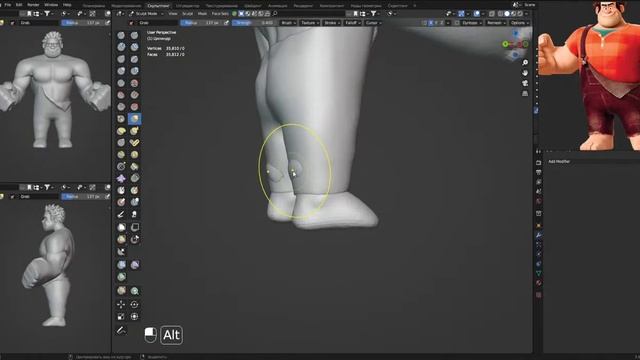The height and width of the screenshot is (360, 640).
Task: Open the Remesh dropdown
Action: click(x=496, y=23)
